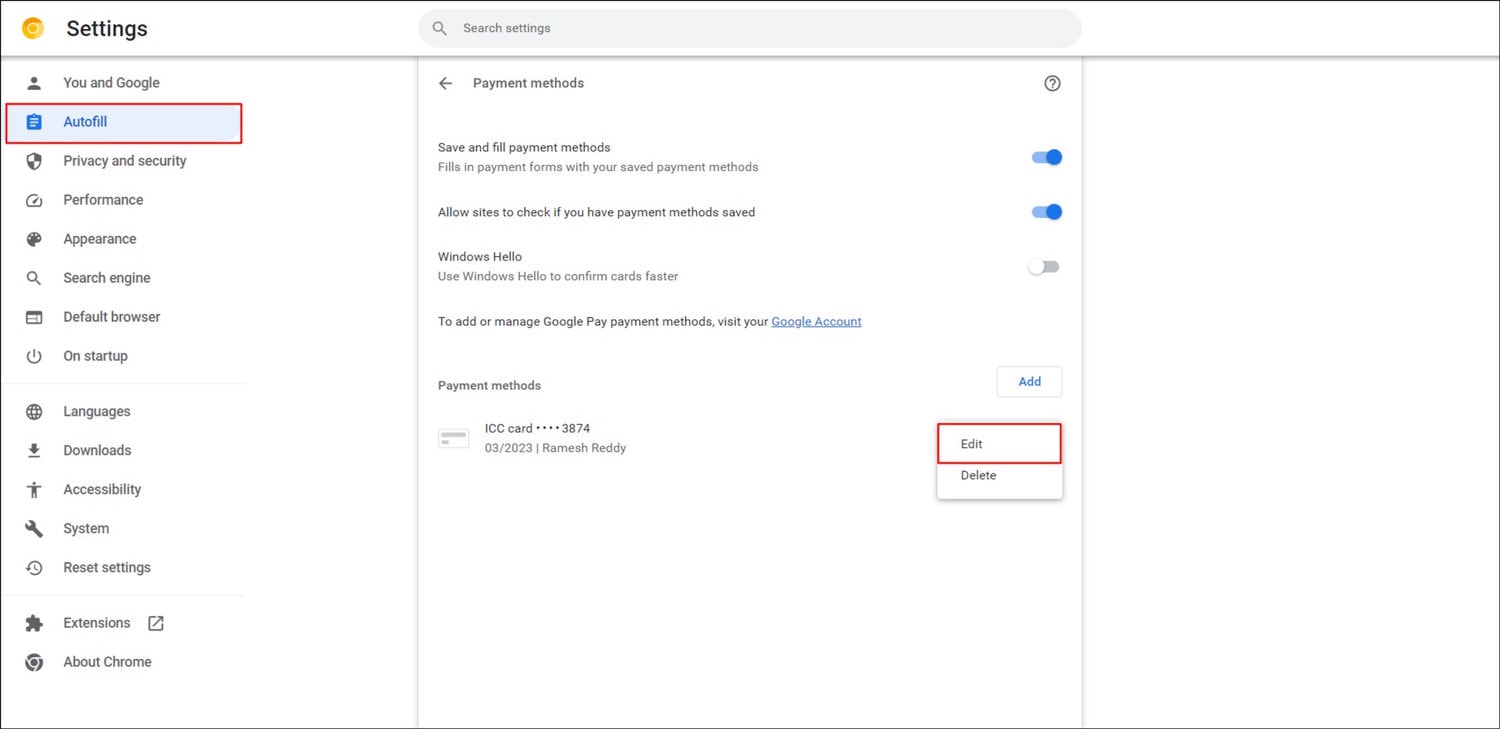Click the Search settings input field
1500x729 pixels.
click(750, 28)
